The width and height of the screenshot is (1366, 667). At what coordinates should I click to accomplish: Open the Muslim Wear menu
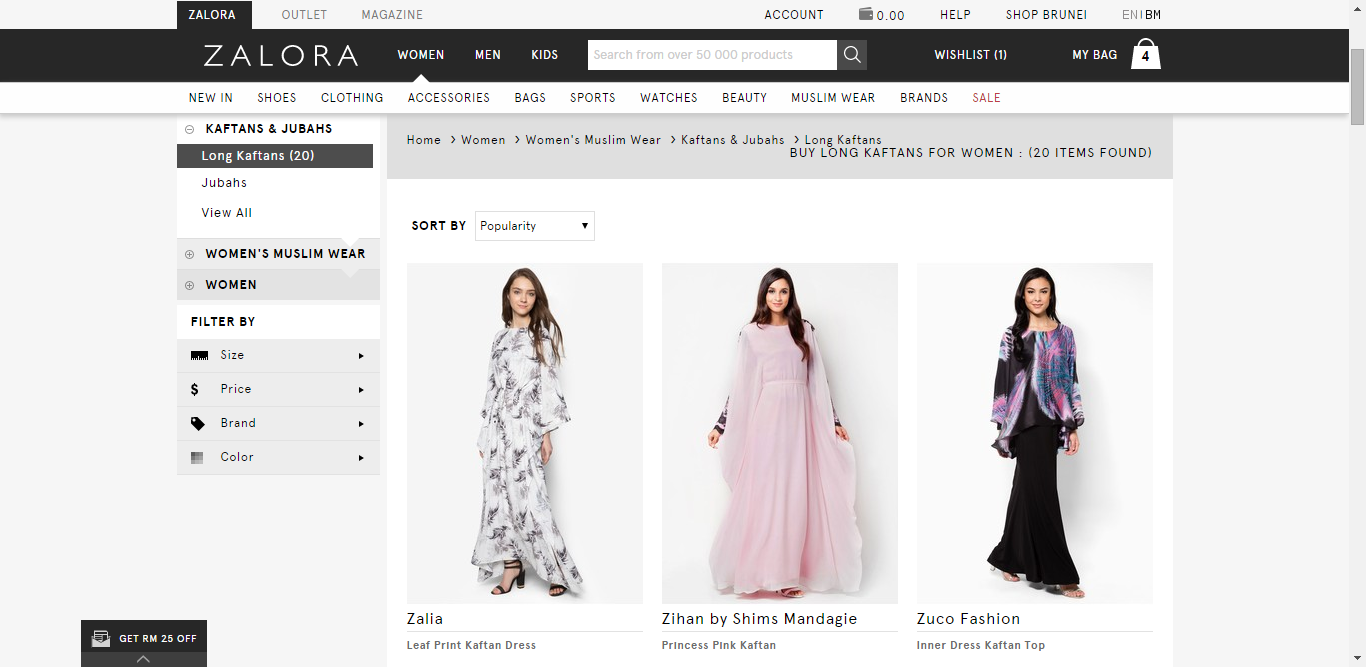coord(833,98)
